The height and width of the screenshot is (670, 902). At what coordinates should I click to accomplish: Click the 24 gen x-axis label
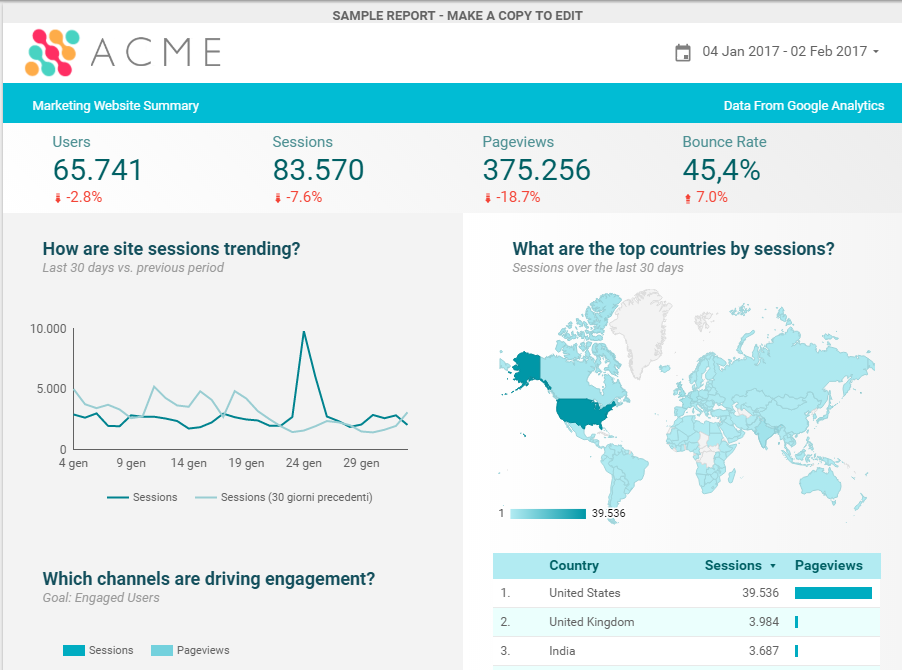click(x=304, y=463)
